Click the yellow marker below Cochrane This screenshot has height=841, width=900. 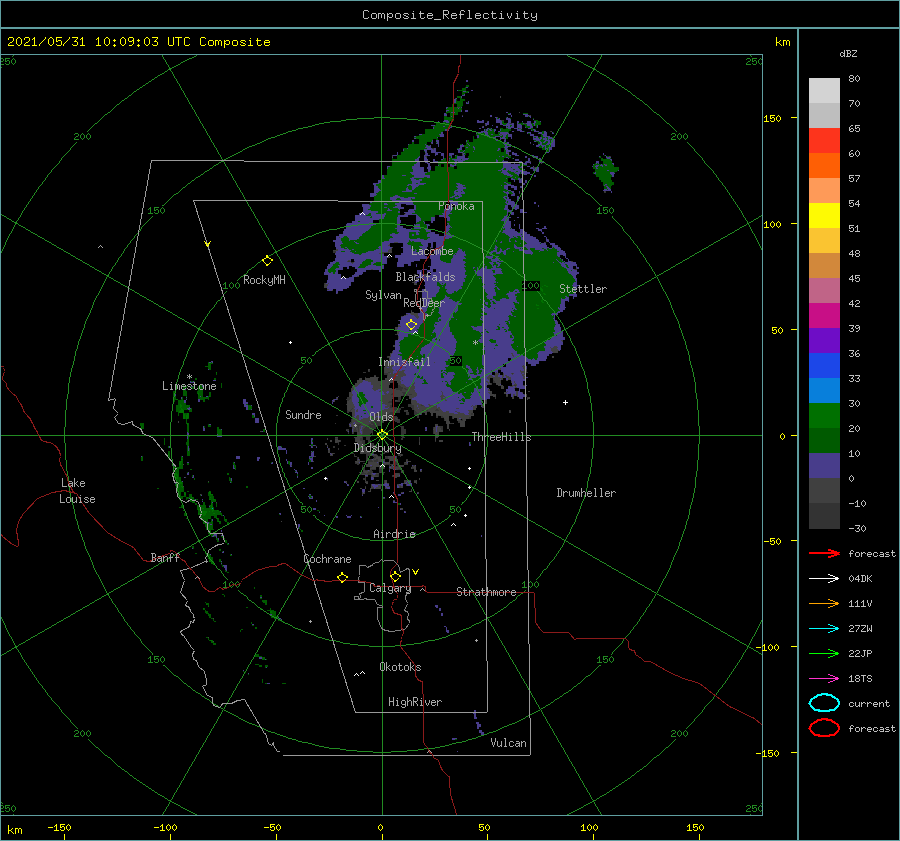pos(343,577)
